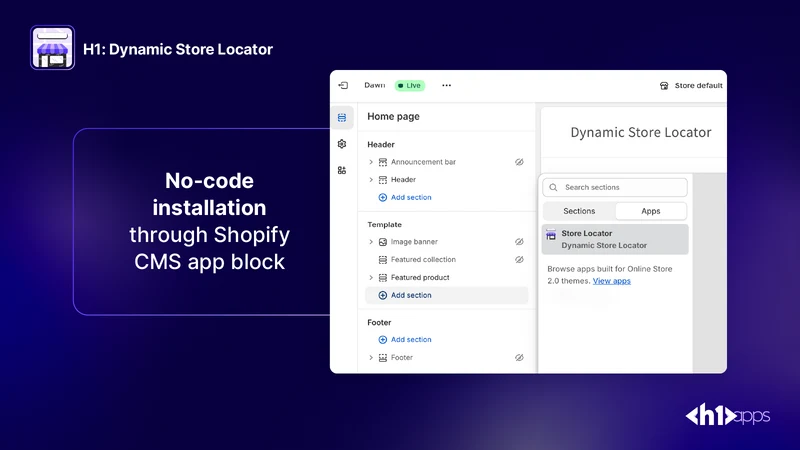Expand the Header section row
This screenshot has width=800, height=450.
click(371, 180)
